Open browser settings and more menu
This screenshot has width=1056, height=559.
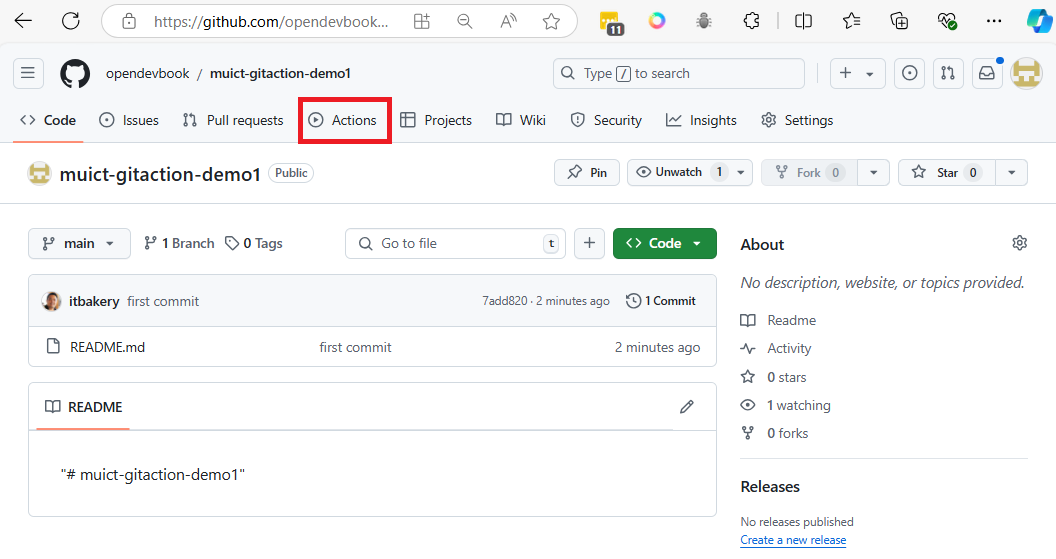pyautogui.click(x=994, y=21)
